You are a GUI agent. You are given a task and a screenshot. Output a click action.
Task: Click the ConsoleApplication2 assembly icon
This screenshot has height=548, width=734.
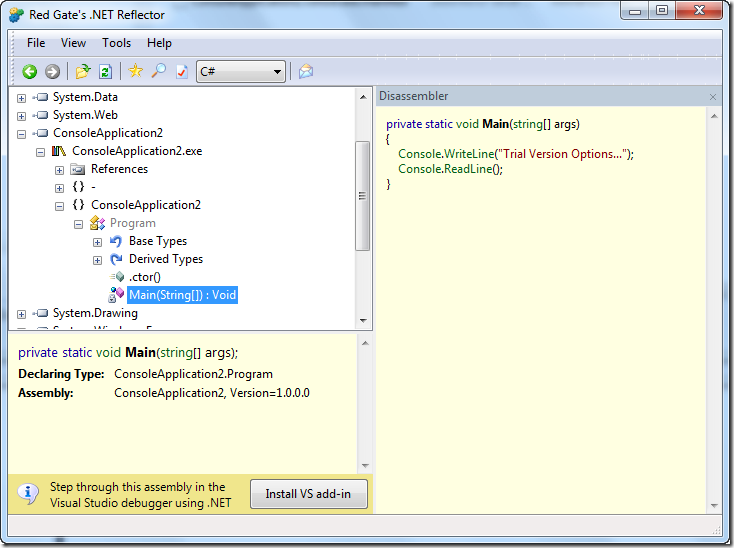(41, 133)
